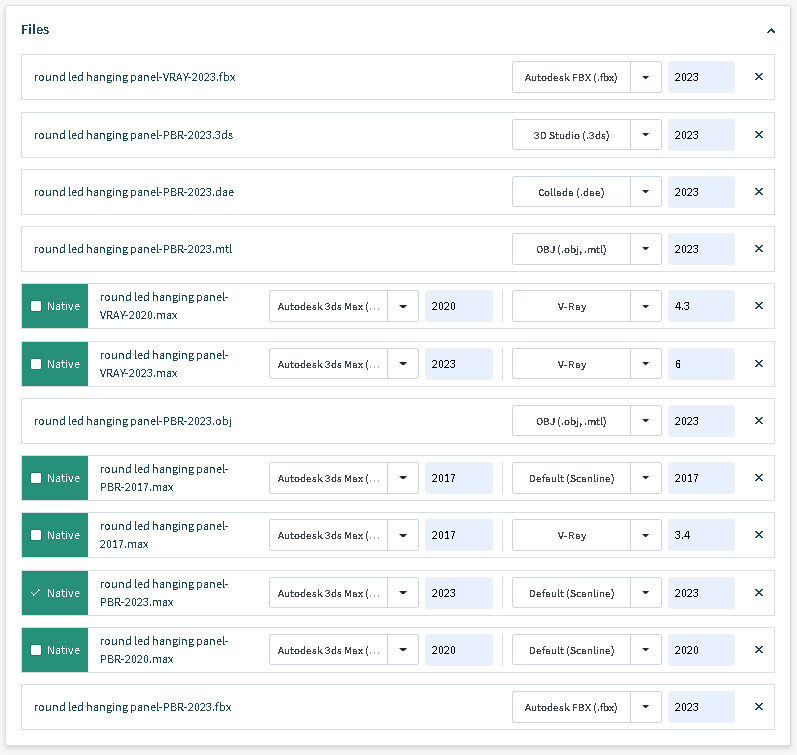Check Native for VRAY-2020.max file

tap(37, 306)
